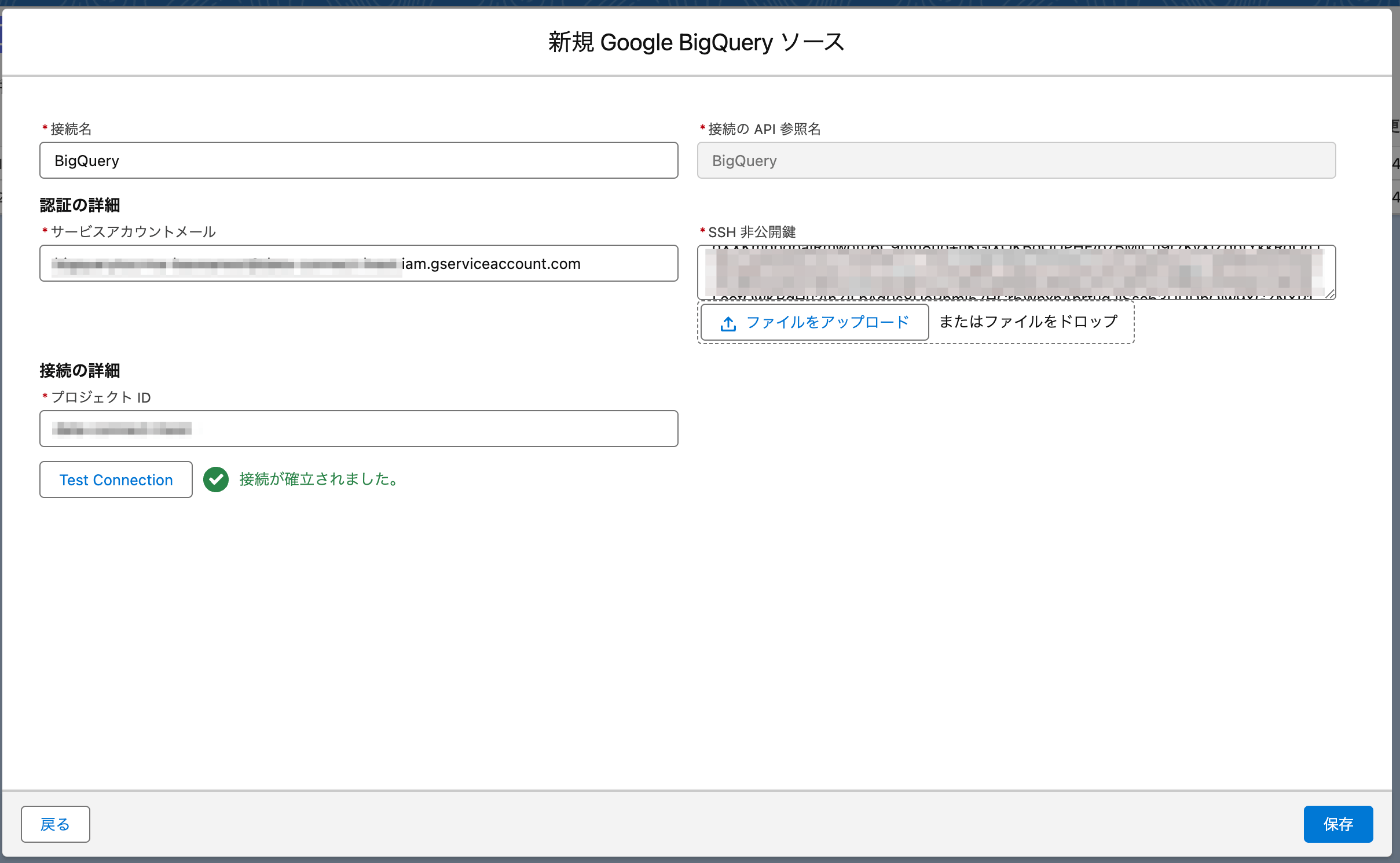Click inside the SSH 非公開鍵 text area

[x=1016, y=272]
